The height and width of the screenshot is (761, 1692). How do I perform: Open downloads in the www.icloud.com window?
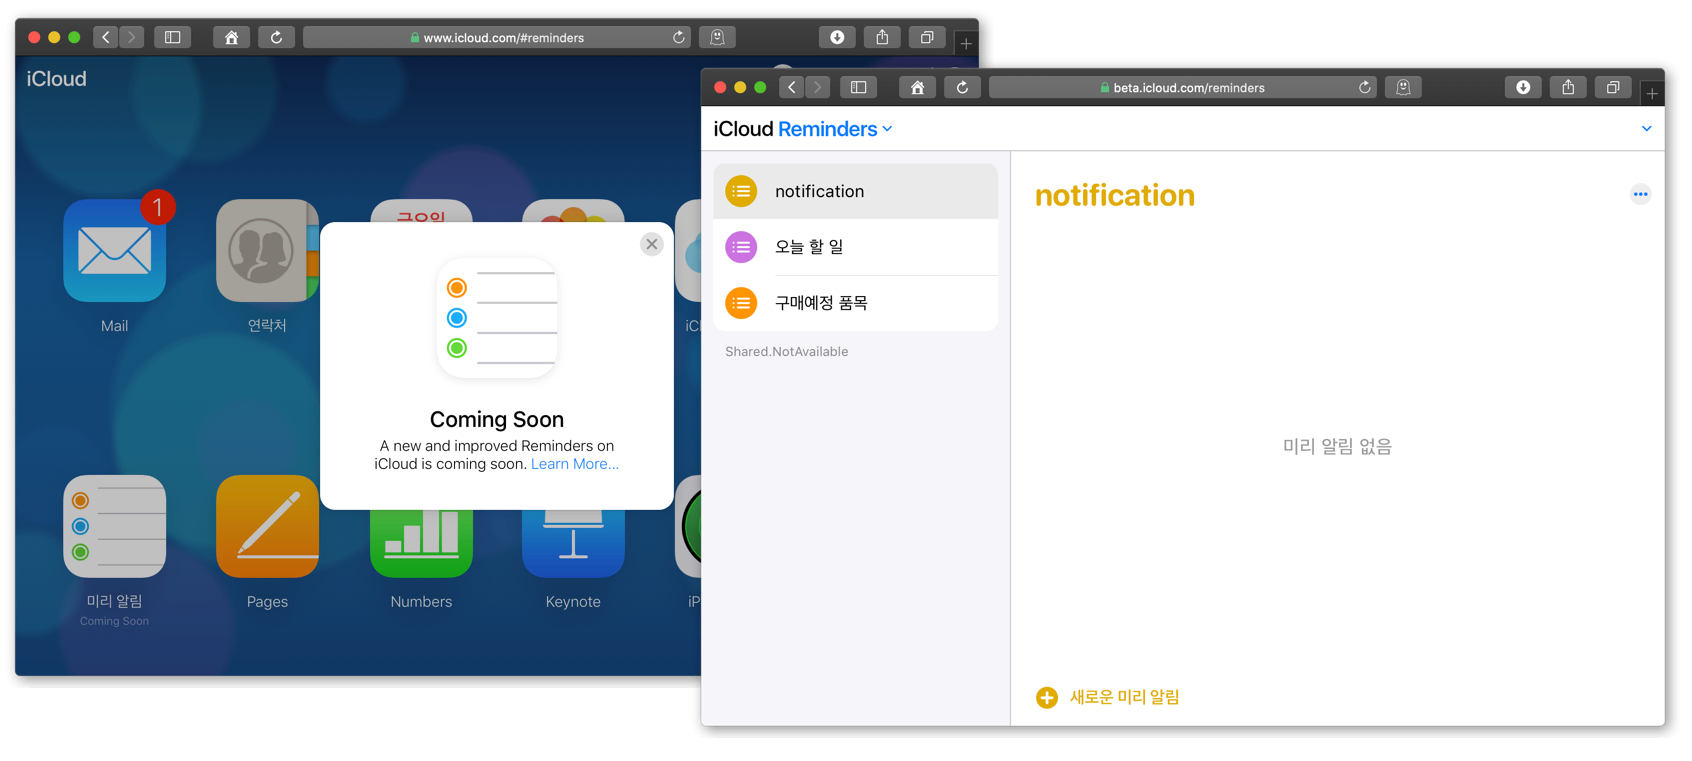tap(837, 37)
